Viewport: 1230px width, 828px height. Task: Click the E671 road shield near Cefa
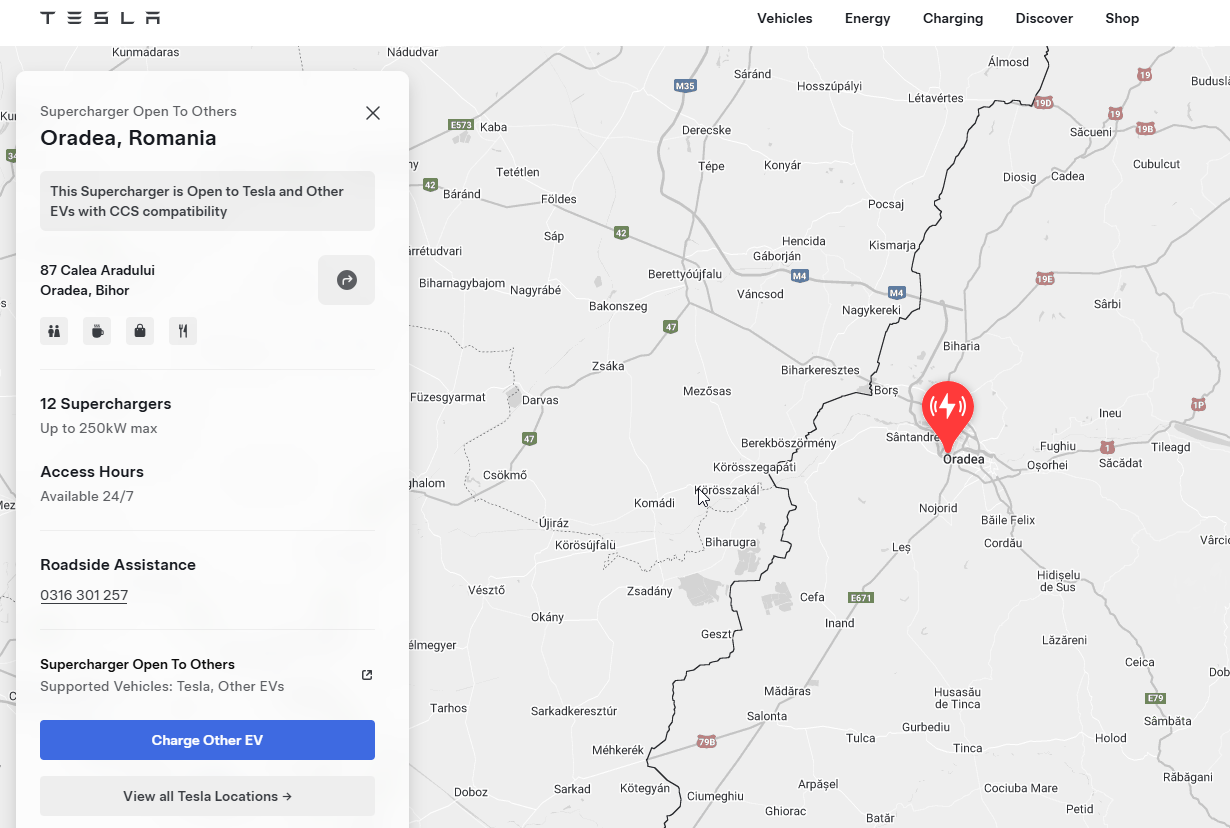click(861, 598)
